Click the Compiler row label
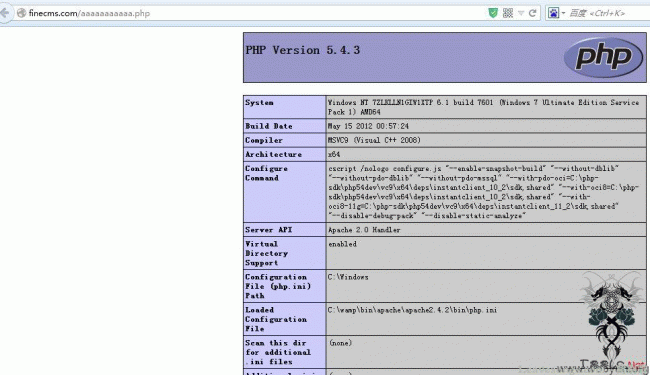This screenshot has width=650, height=375. pos(264,140)
